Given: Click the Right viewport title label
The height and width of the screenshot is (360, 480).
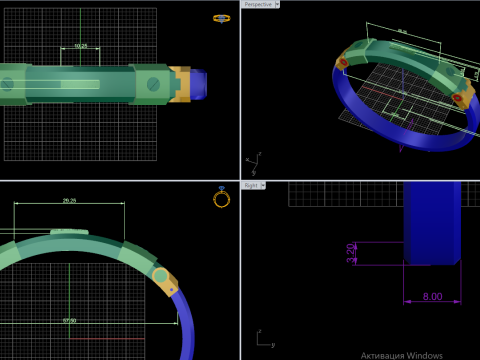Looking at the screenshot, I should (251, 185).
